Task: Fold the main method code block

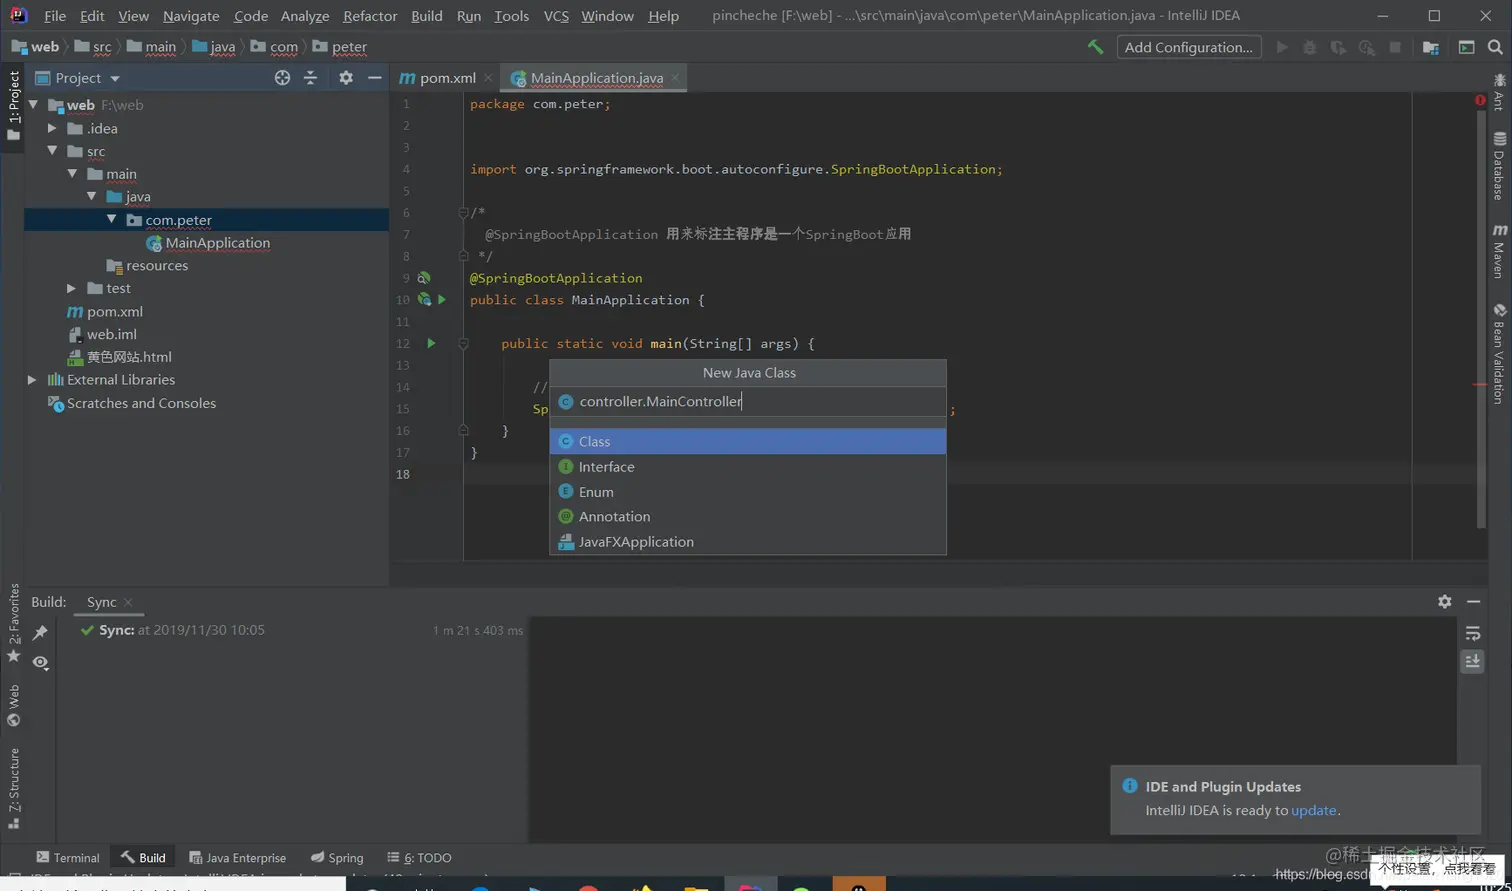Action: point(463,343)
